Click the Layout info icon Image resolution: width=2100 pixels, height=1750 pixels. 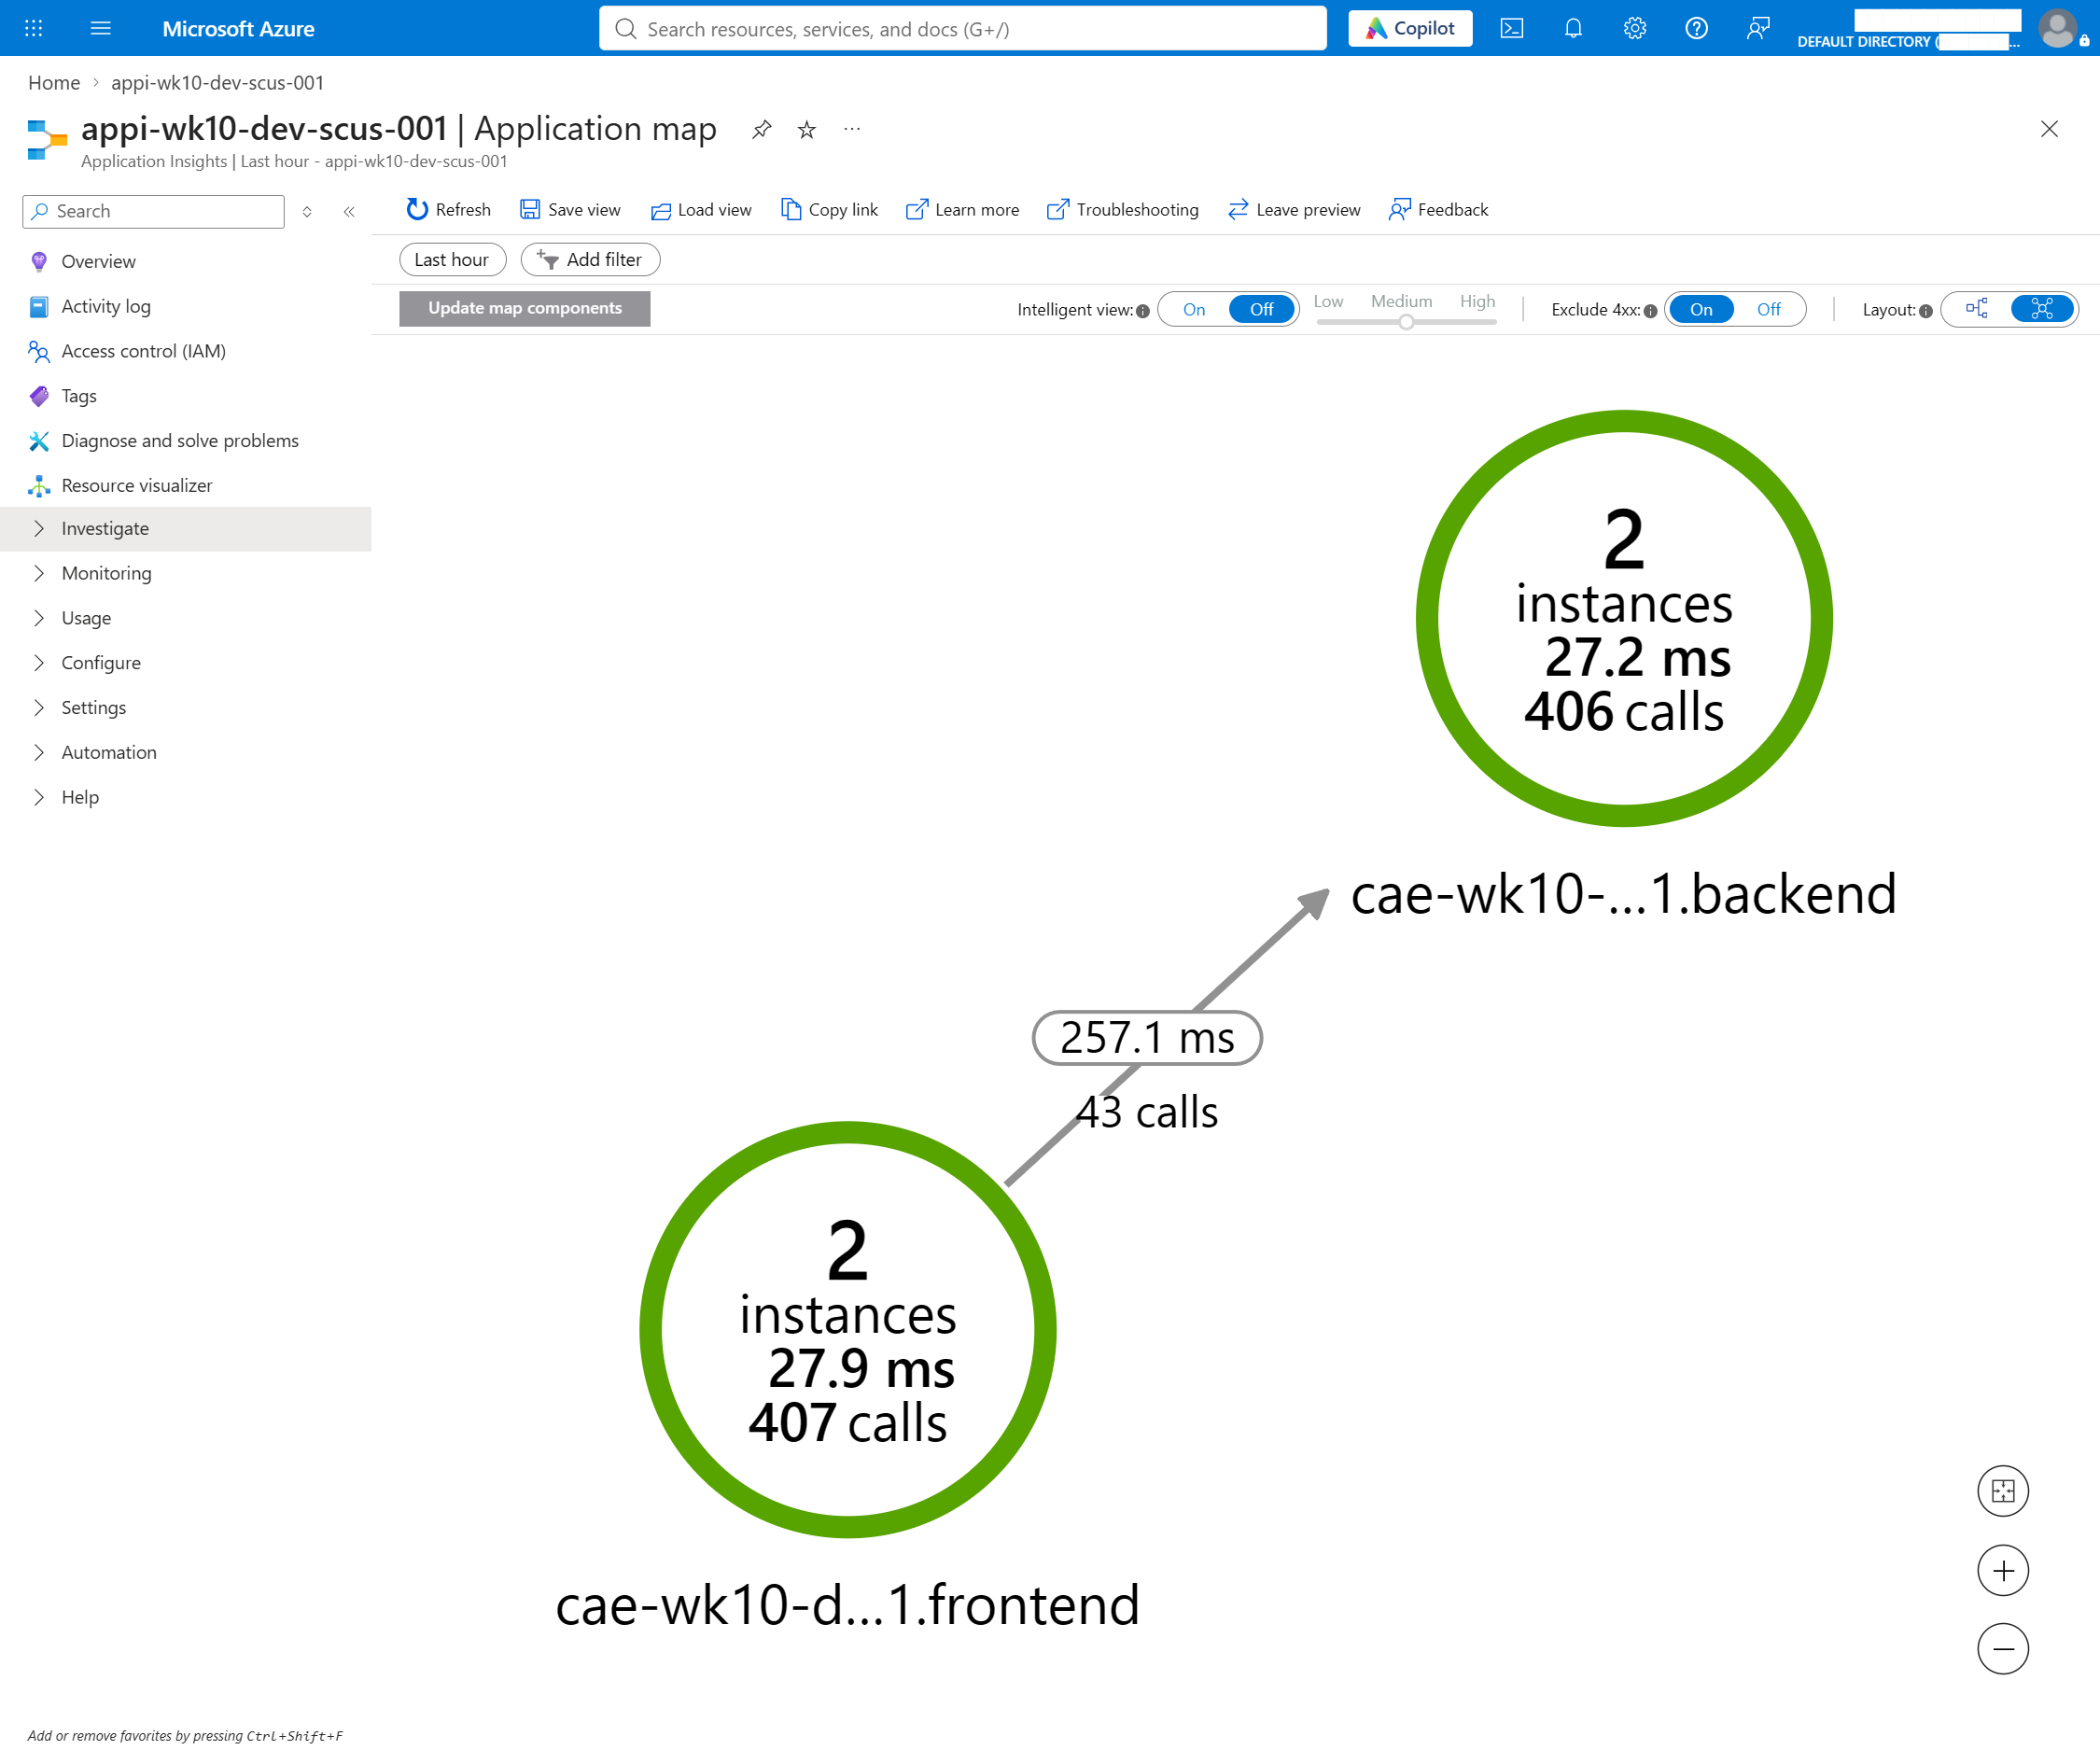[1925, 310]
